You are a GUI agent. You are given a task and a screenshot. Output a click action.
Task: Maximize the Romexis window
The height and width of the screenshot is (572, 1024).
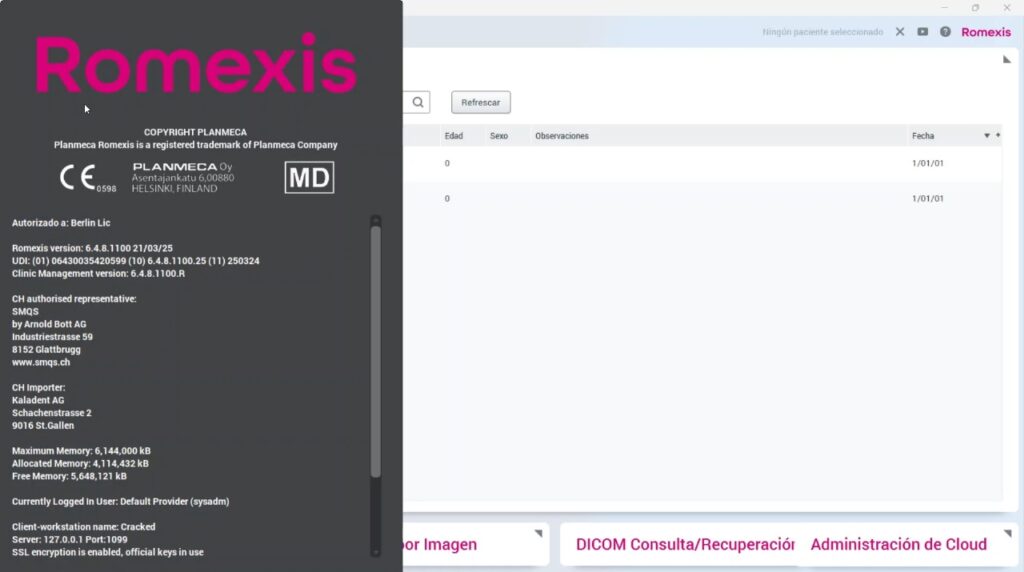pos(975,8)
